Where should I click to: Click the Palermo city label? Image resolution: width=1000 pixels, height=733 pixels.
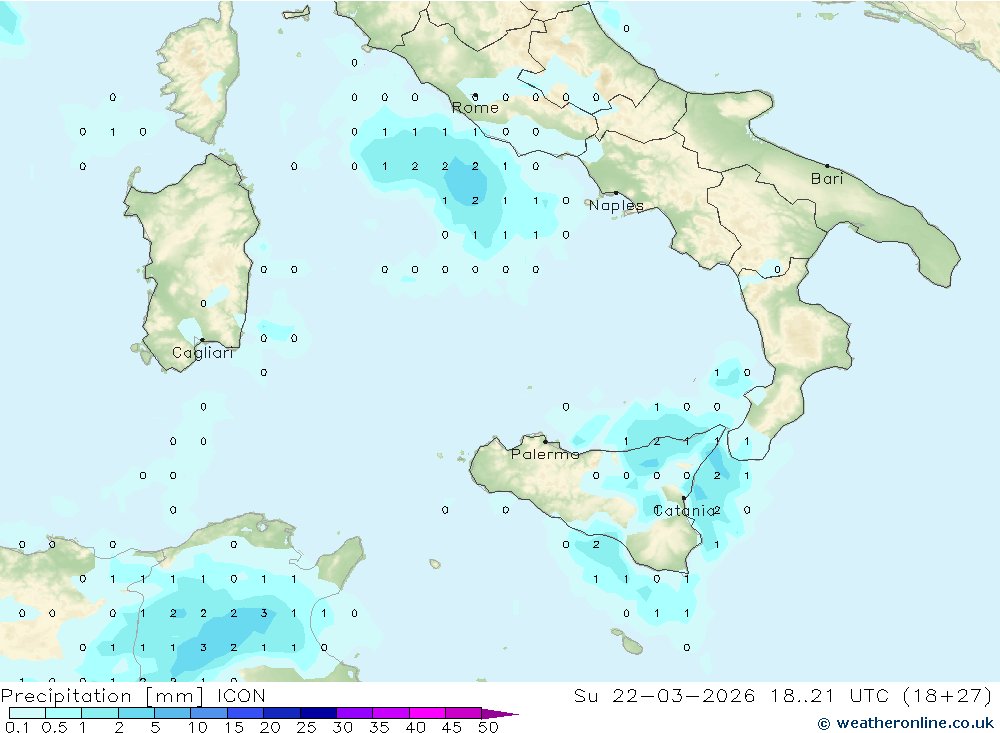pos(545,454)
